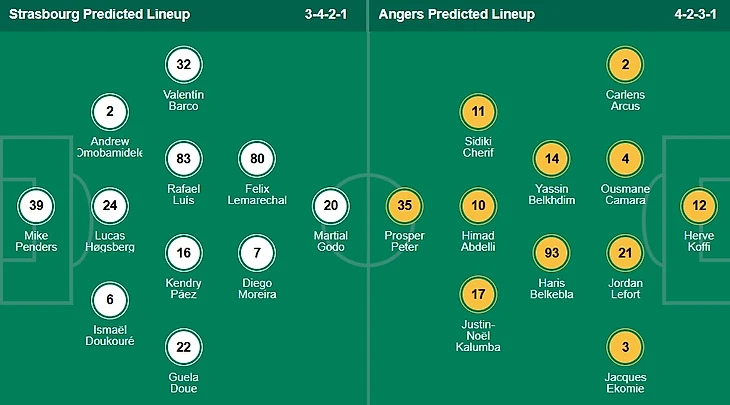Select Rafael Luís' number 83 circle
This screenshot has height=405, width=730.
tap(183, 159)
